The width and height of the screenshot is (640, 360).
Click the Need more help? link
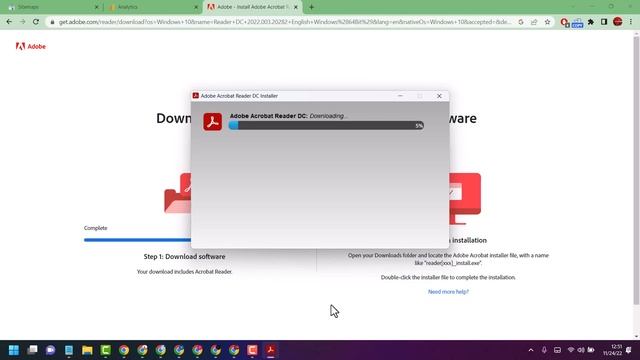tap(448, 291)
